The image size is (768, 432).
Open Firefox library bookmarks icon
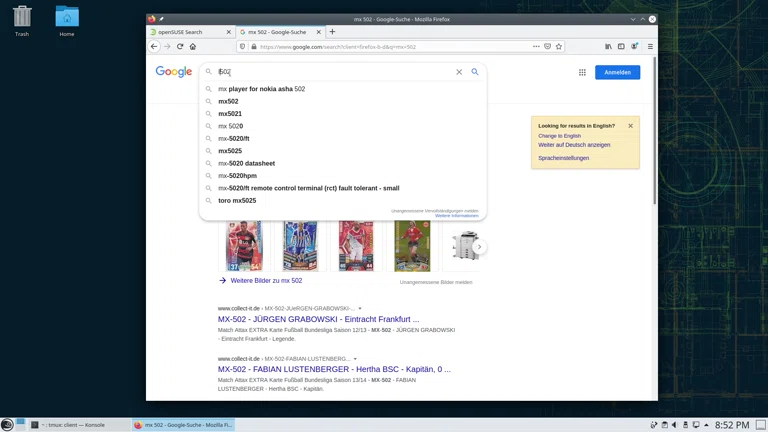tap(608, 46)
